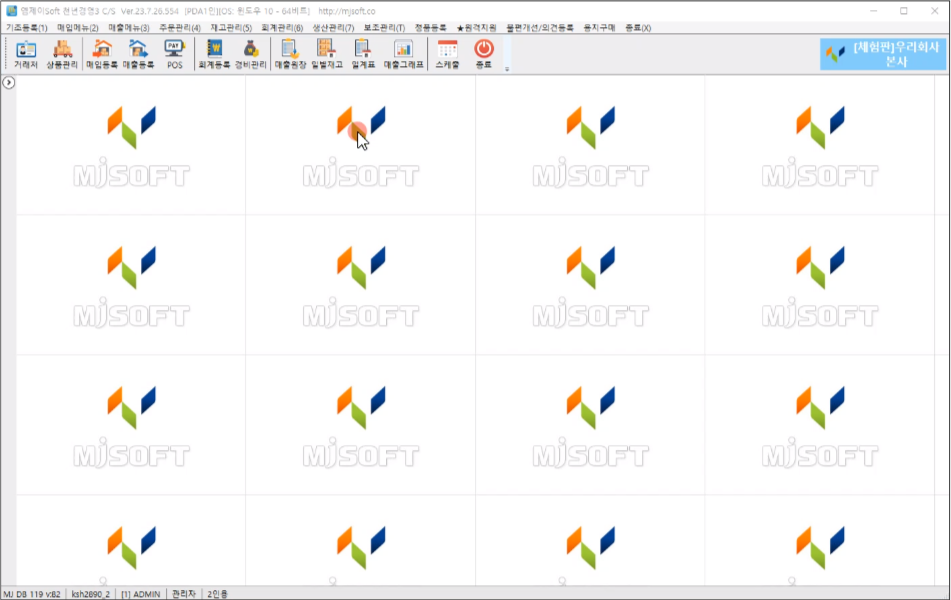The width and height of the screenshot is (951, 600).
Task: Open the 재고관리(5) menu
Action: click(230, 28)
